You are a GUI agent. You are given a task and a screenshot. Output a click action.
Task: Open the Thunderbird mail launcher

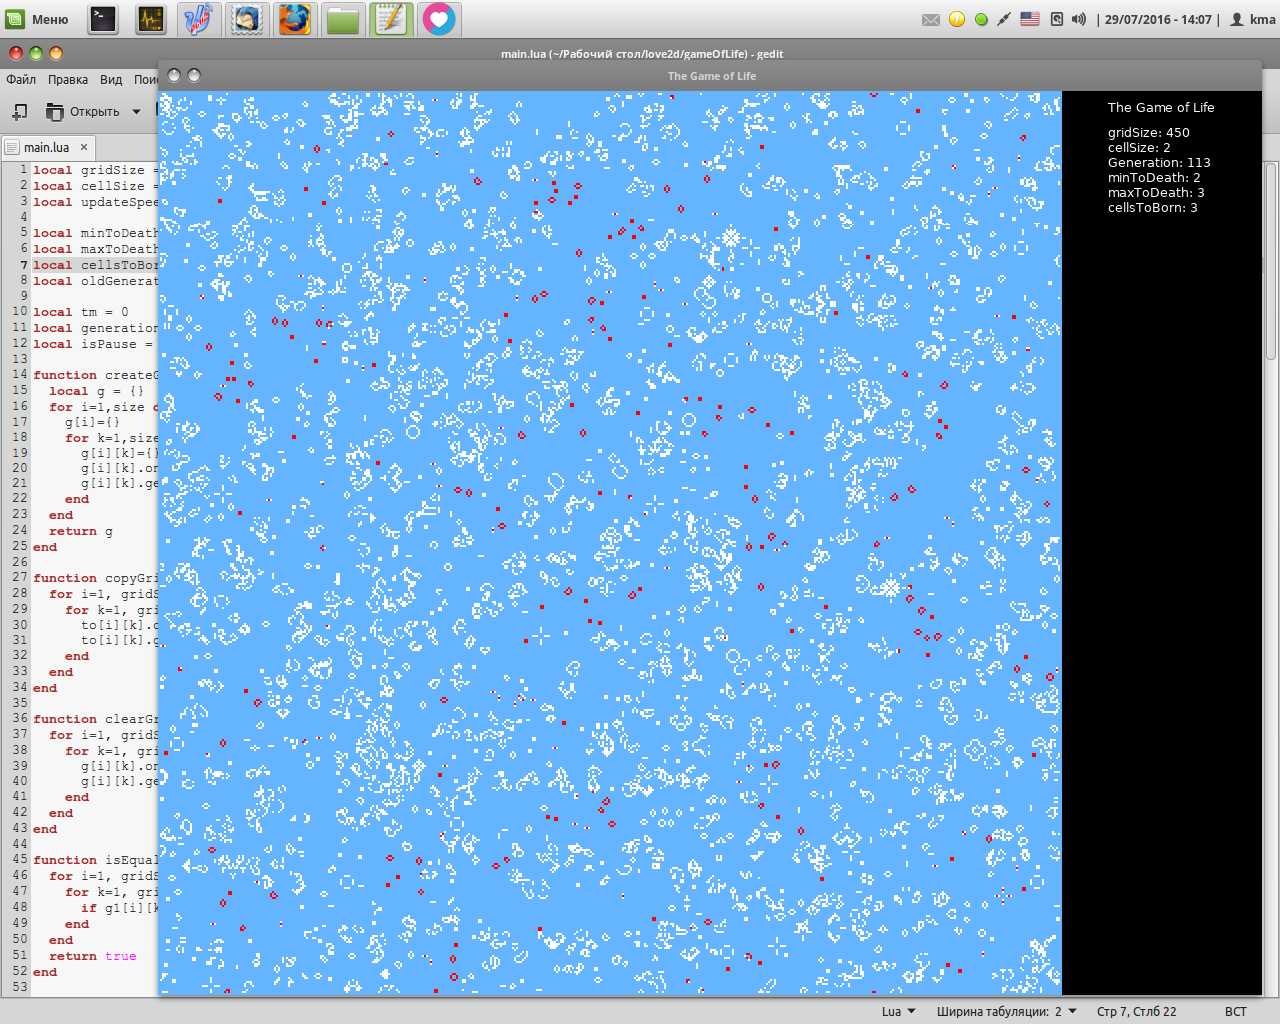[x=247, y=19]
